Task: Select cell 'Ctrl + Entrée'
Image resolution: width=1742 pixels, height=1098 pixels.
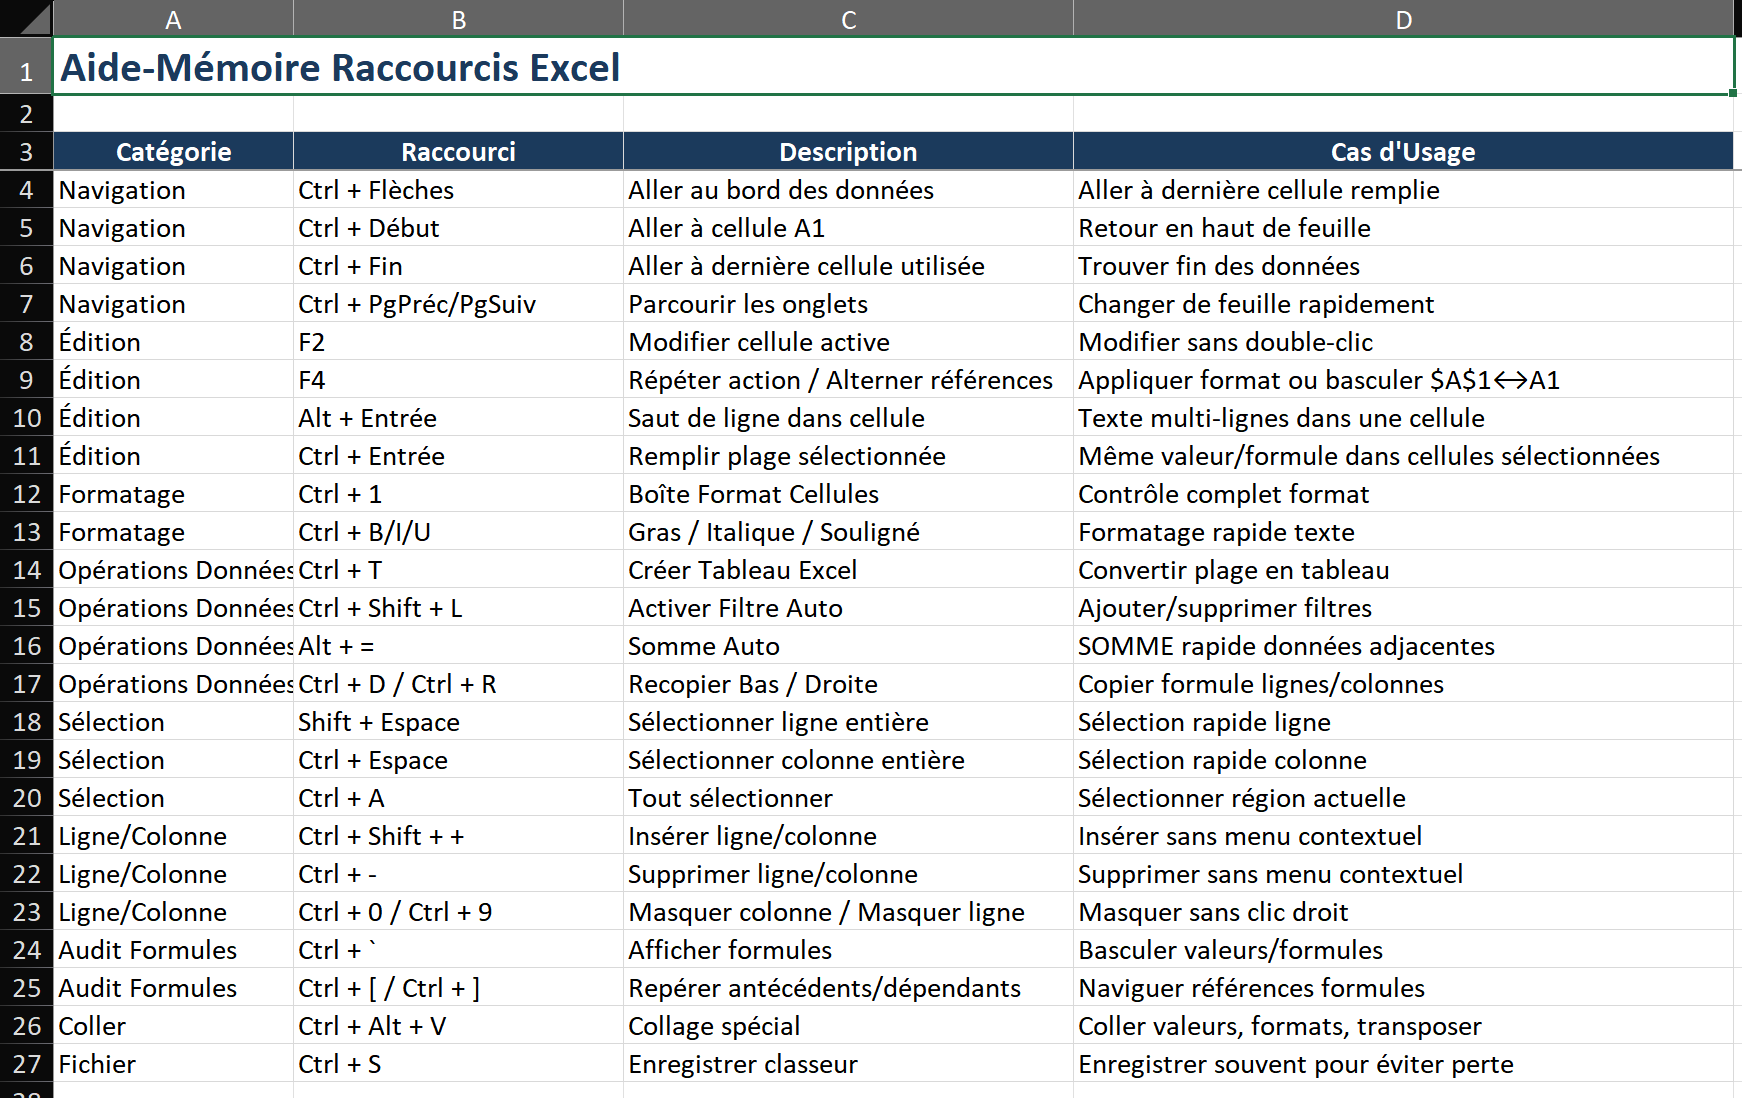Action: [458, 456]
